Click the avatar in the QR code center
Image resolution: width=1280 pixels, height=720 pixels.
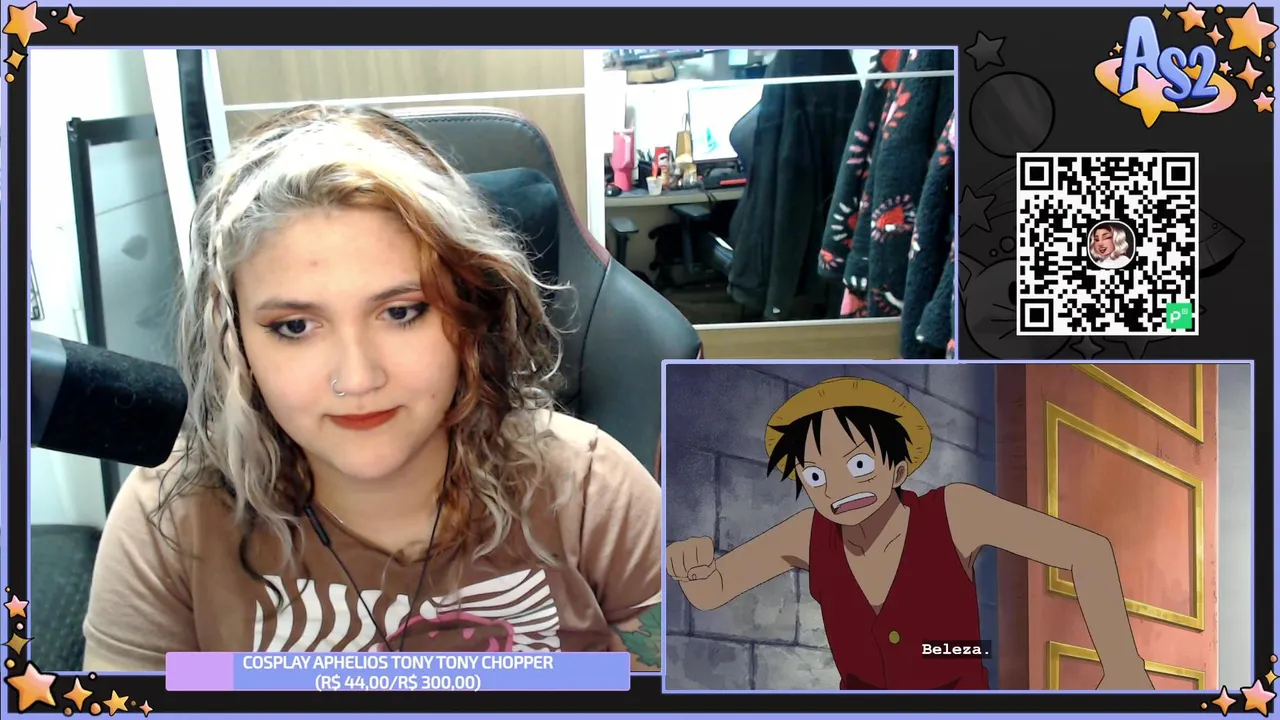1108,245
